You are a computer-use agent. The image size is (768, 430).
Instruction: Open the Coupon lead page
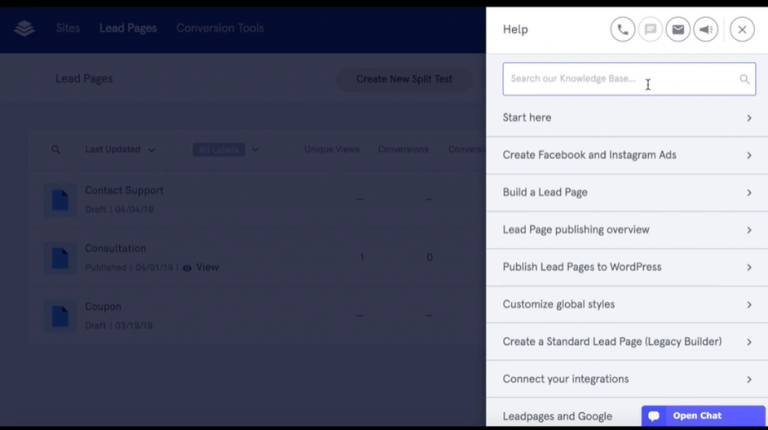[x=103, y=307]
